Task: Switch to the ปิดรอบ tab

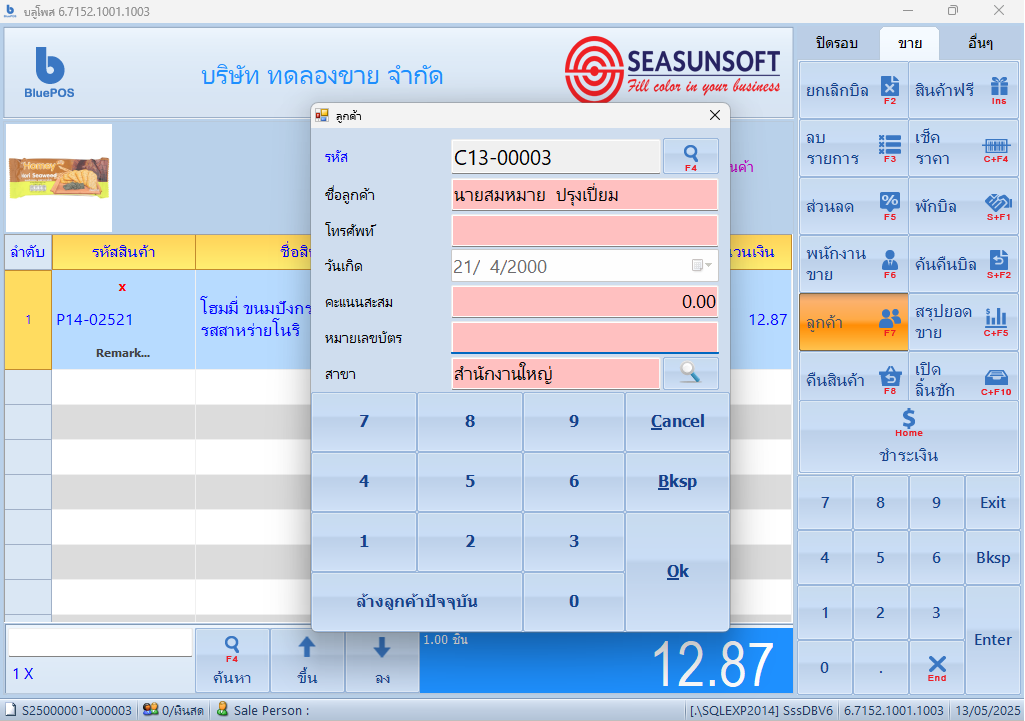Action: point(836,43)
